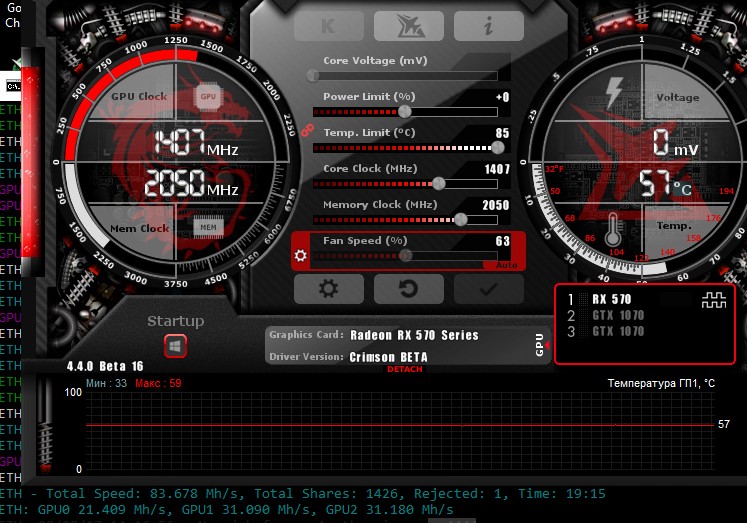Toggle the link icon for power and temp limits

pyautogui.click(x=307, y=130)
